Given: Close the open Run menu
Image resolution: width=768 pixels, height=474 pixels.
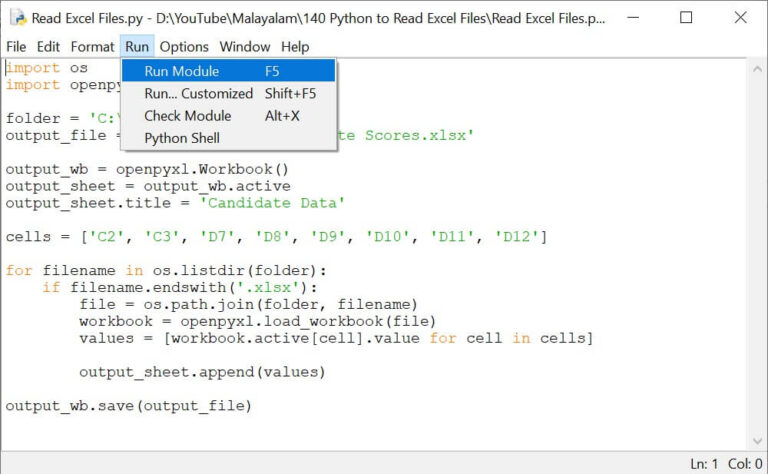Looking at the screenshot, I should pyautogui.click(x=137, y=47).
